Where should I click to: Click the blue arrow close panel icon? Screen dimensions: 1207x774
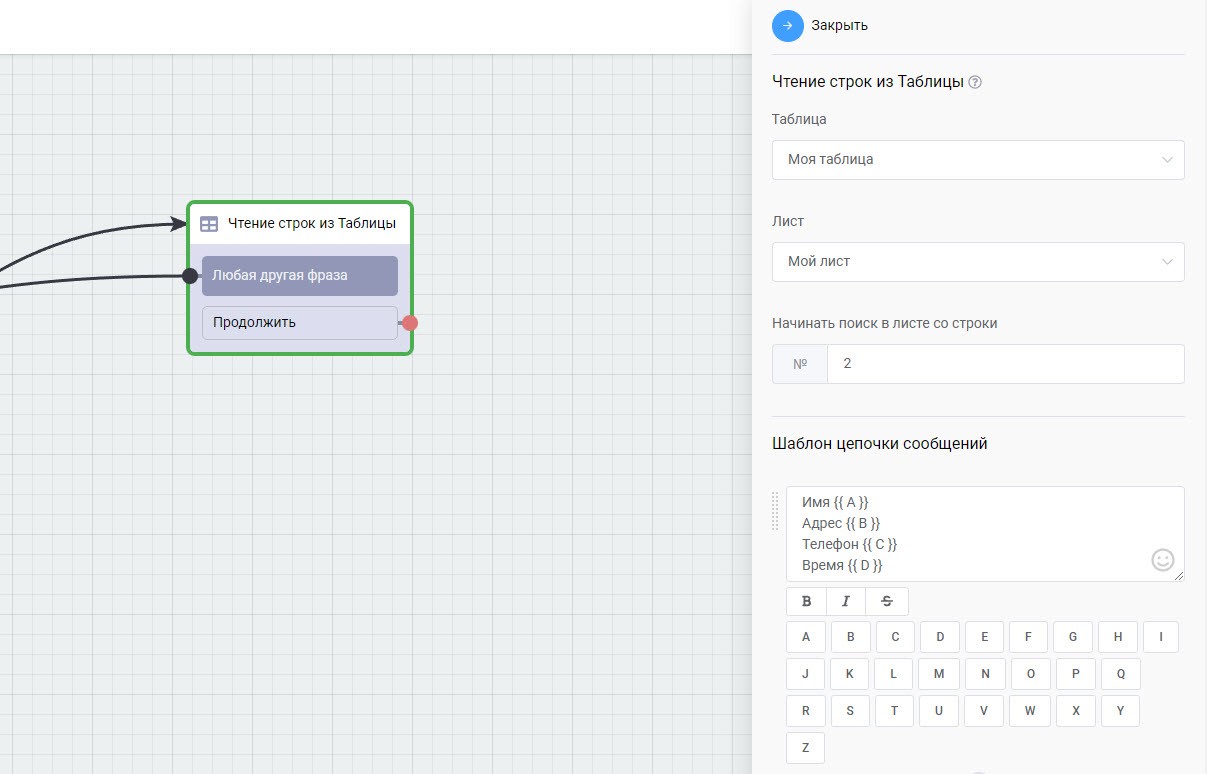pyautogui.click(x=787, y=26)
